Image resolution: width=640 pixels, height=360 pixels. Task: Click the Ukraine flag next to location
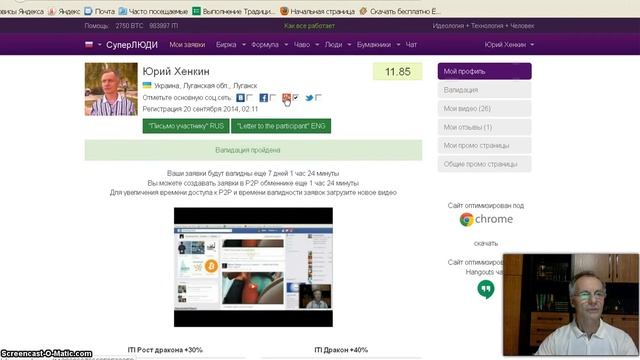pos(147,85)
